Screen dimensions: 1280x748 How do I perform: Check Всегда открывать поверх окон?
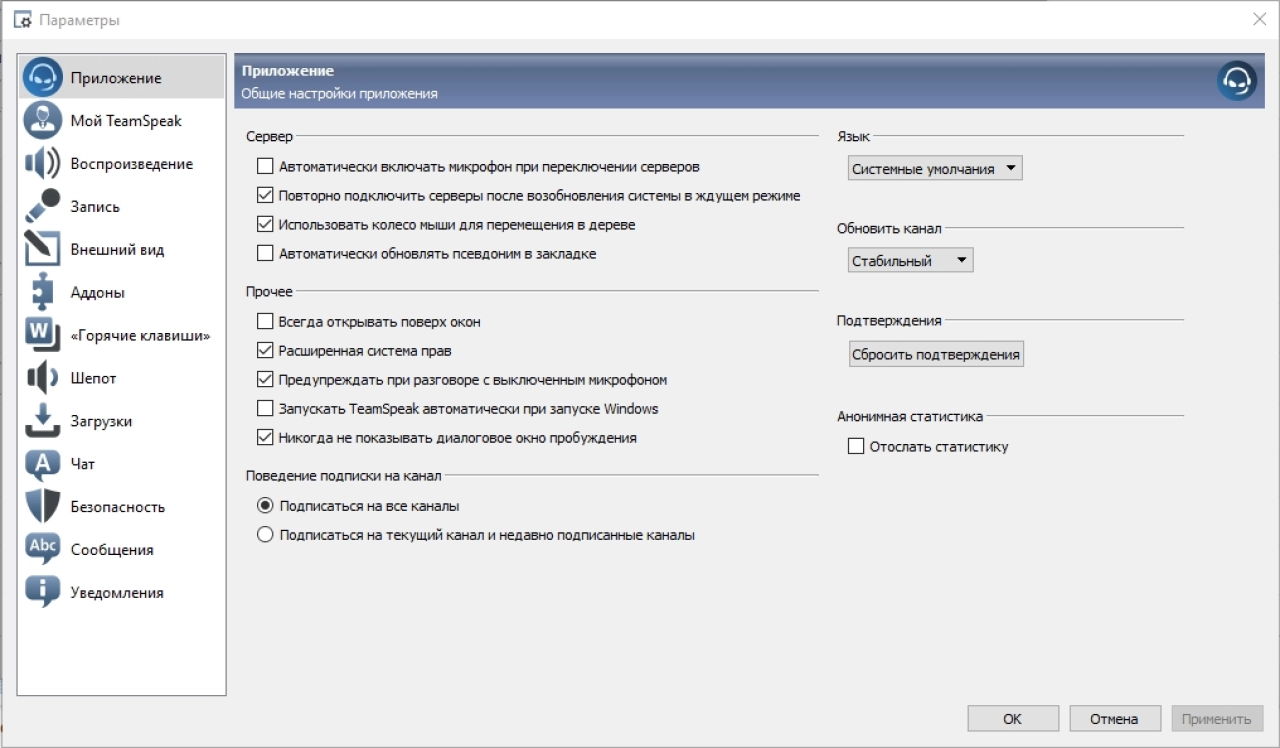tap(265, 322)
